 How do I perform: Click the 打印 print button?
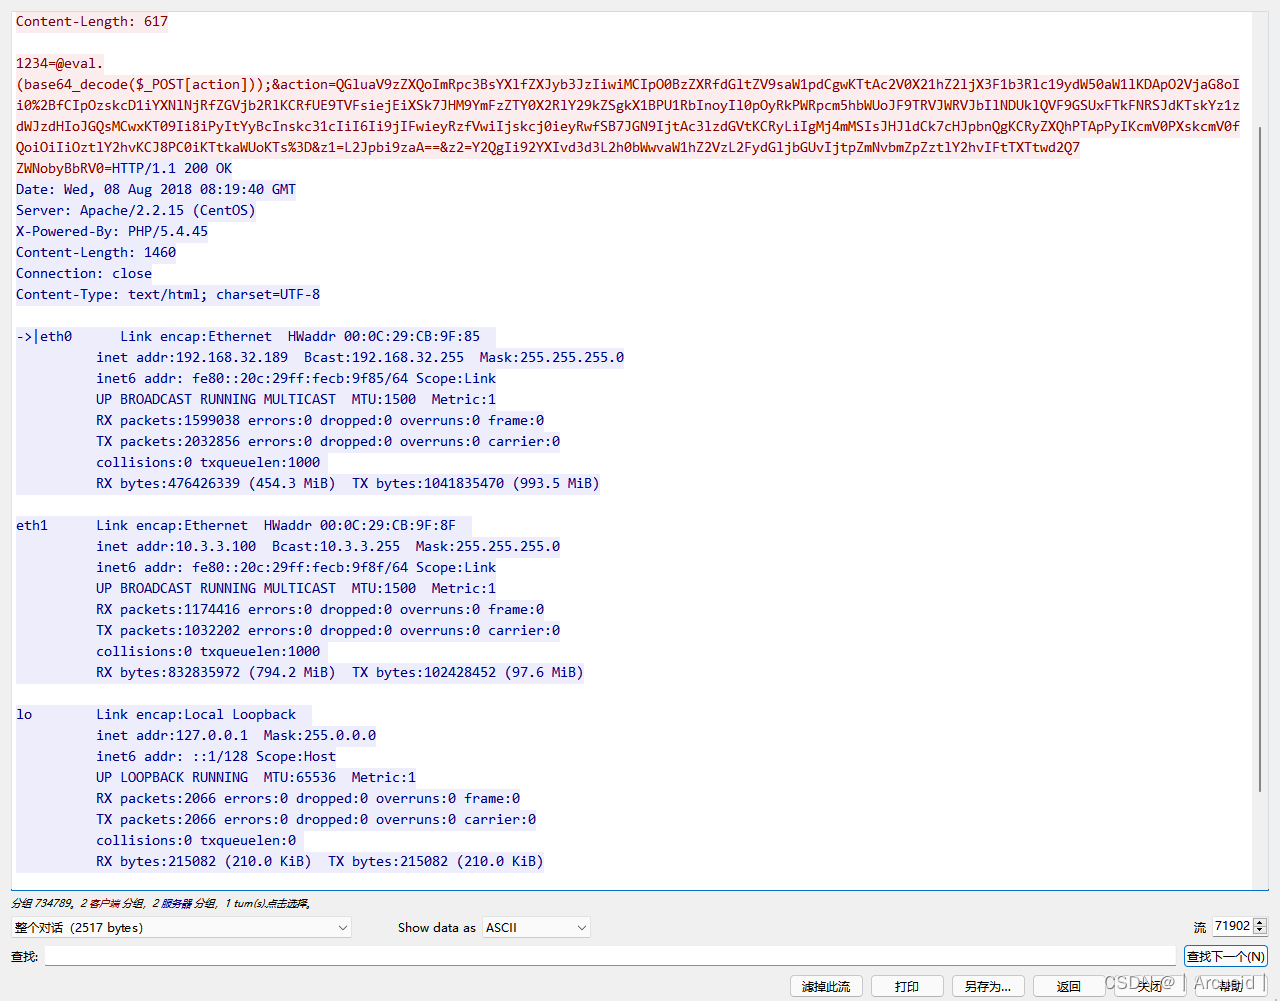pos(907,986)
